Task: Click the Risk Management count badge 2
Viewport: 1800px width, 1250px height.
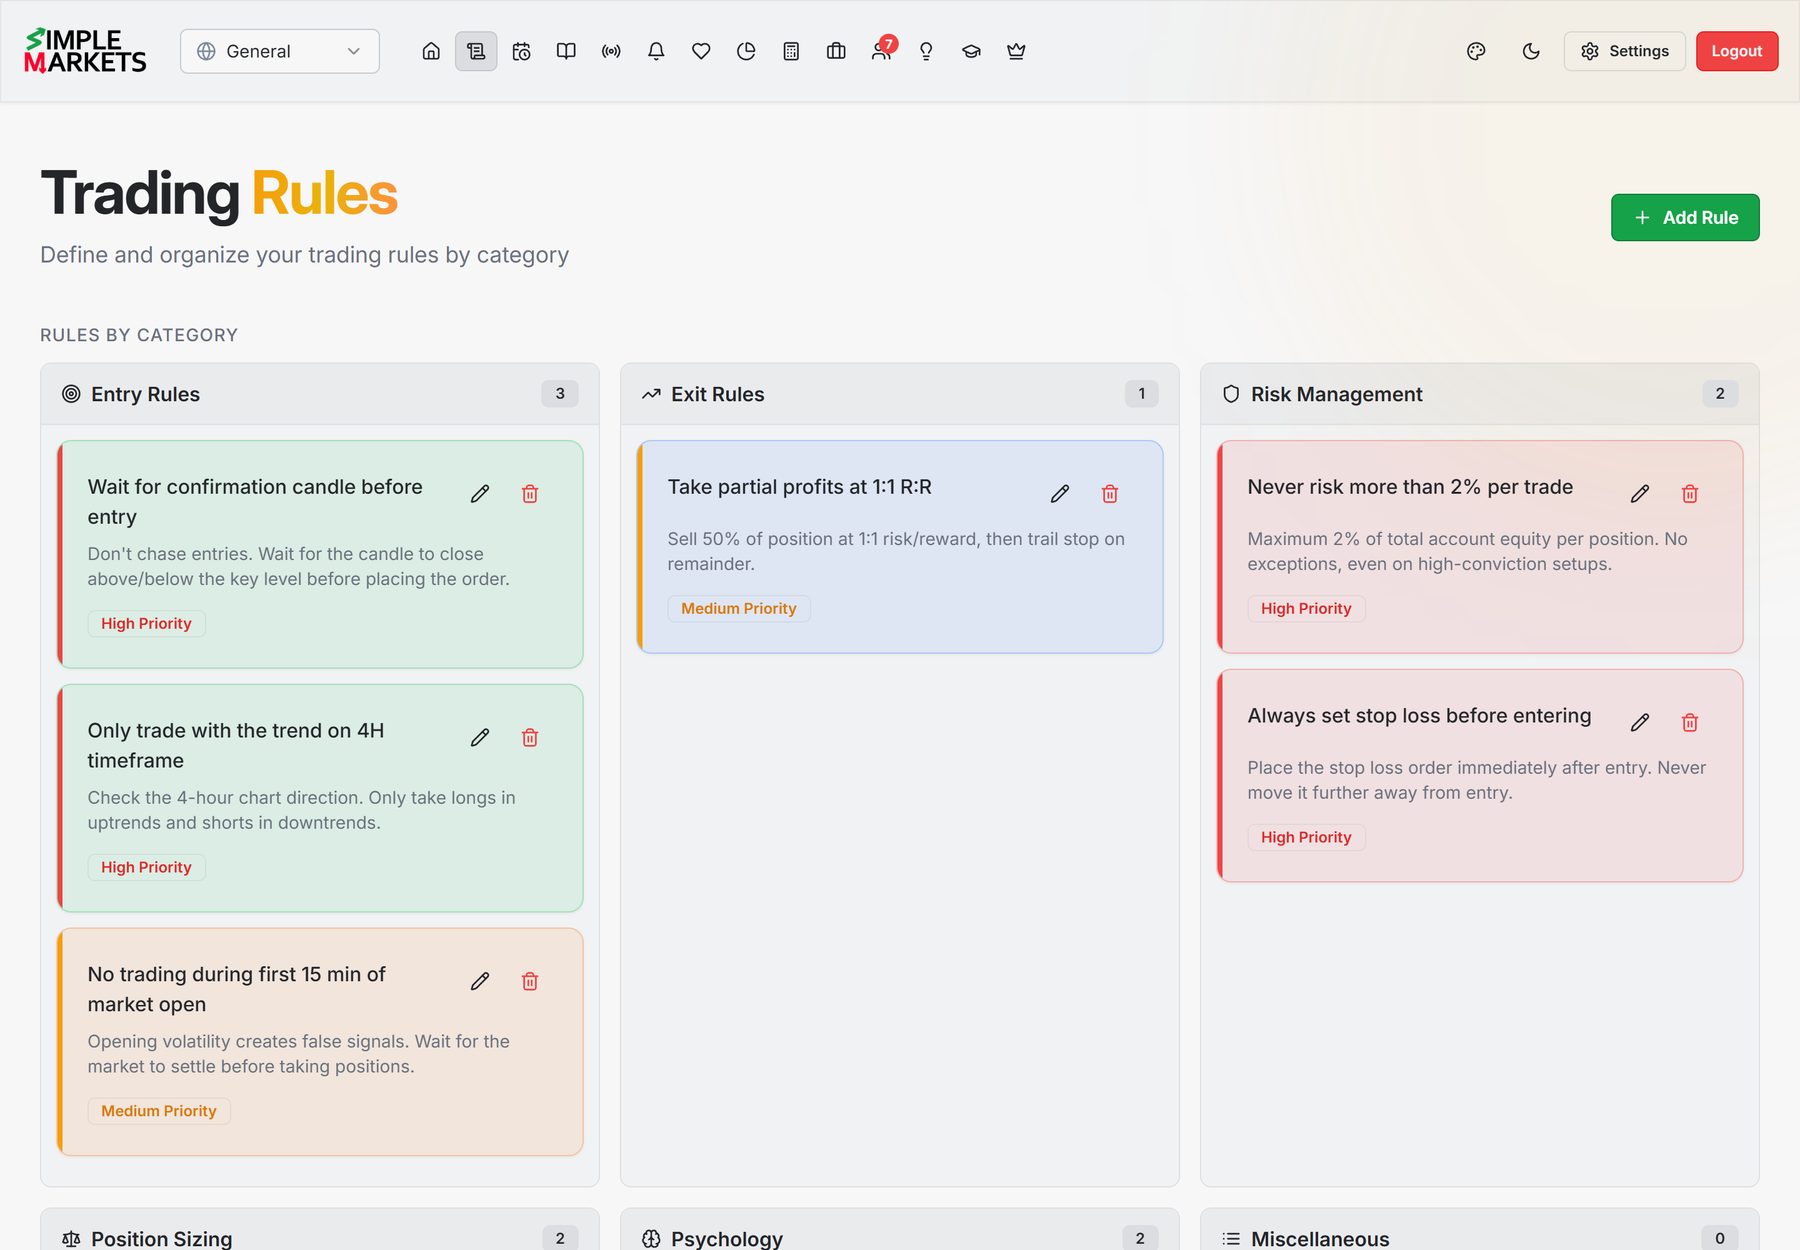Action: [x=1720, y=394]
